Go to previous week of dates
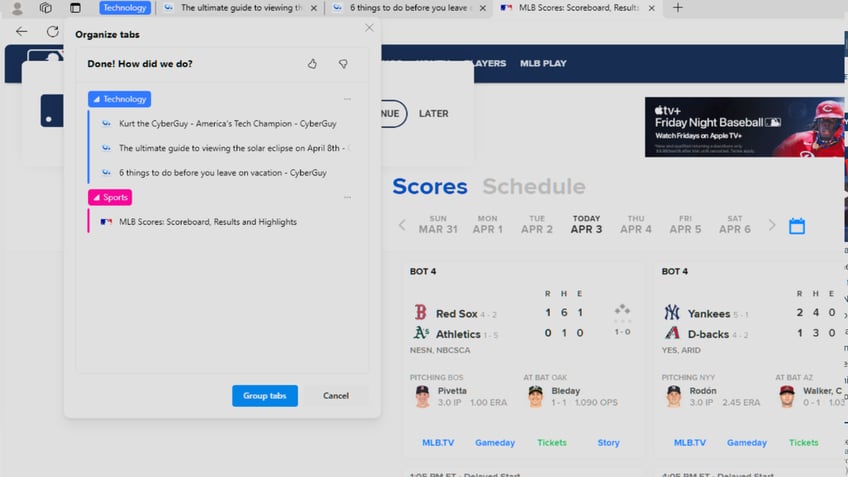848x477 pixels. tap(402, 225)
